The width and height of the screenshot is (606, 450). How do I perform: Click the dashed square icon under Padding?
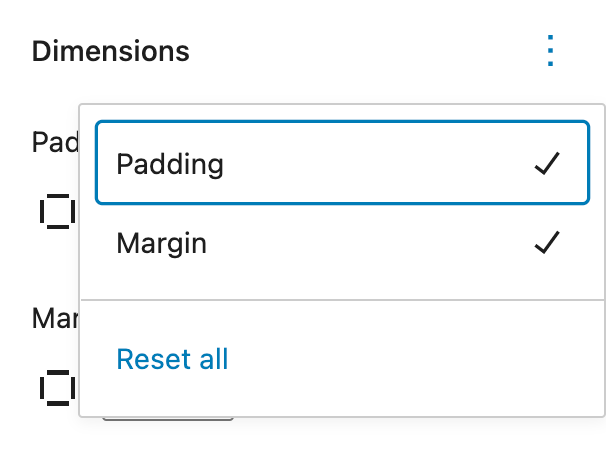point(57,211)
